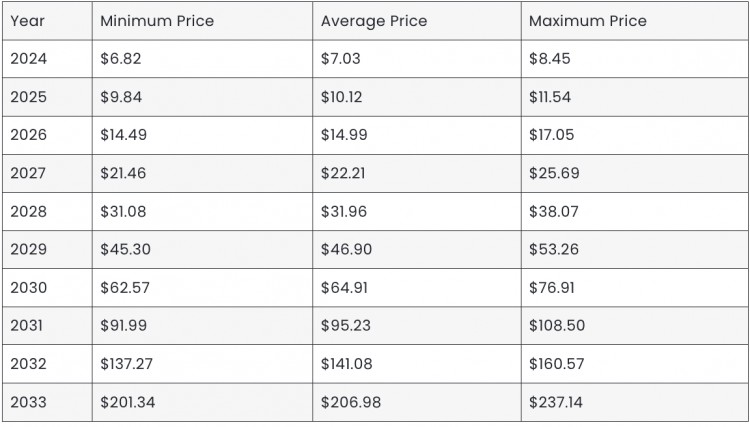Image resolution: width=750 pixels, height=427 pixels.
Task: Select the Minimum Price column header
Action: 202,21
